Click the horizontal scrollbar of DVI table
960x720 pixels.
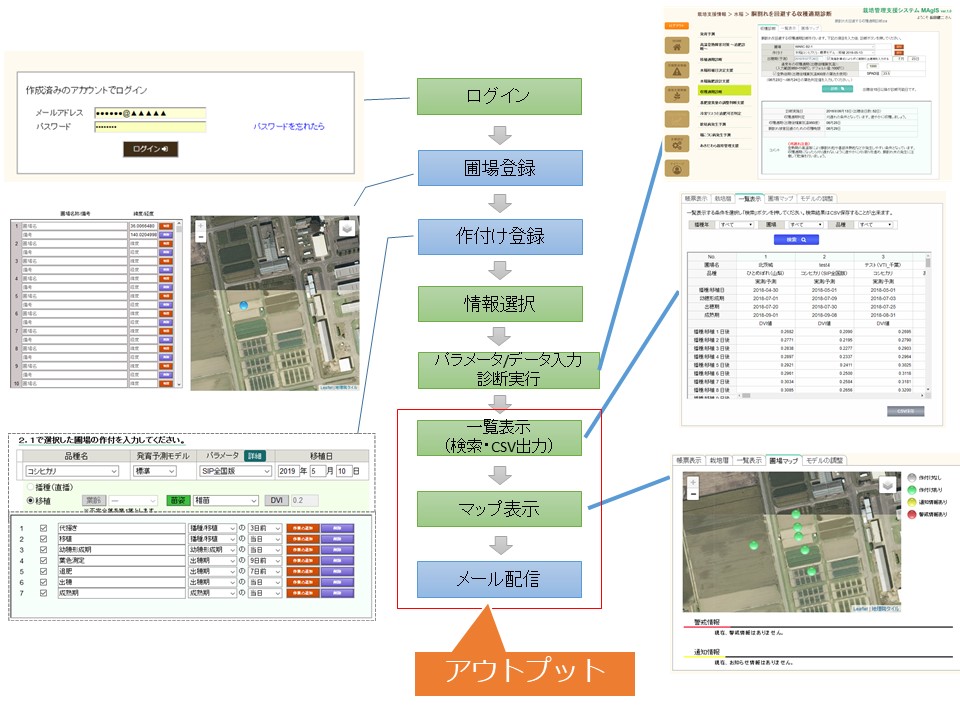point(833,396)
